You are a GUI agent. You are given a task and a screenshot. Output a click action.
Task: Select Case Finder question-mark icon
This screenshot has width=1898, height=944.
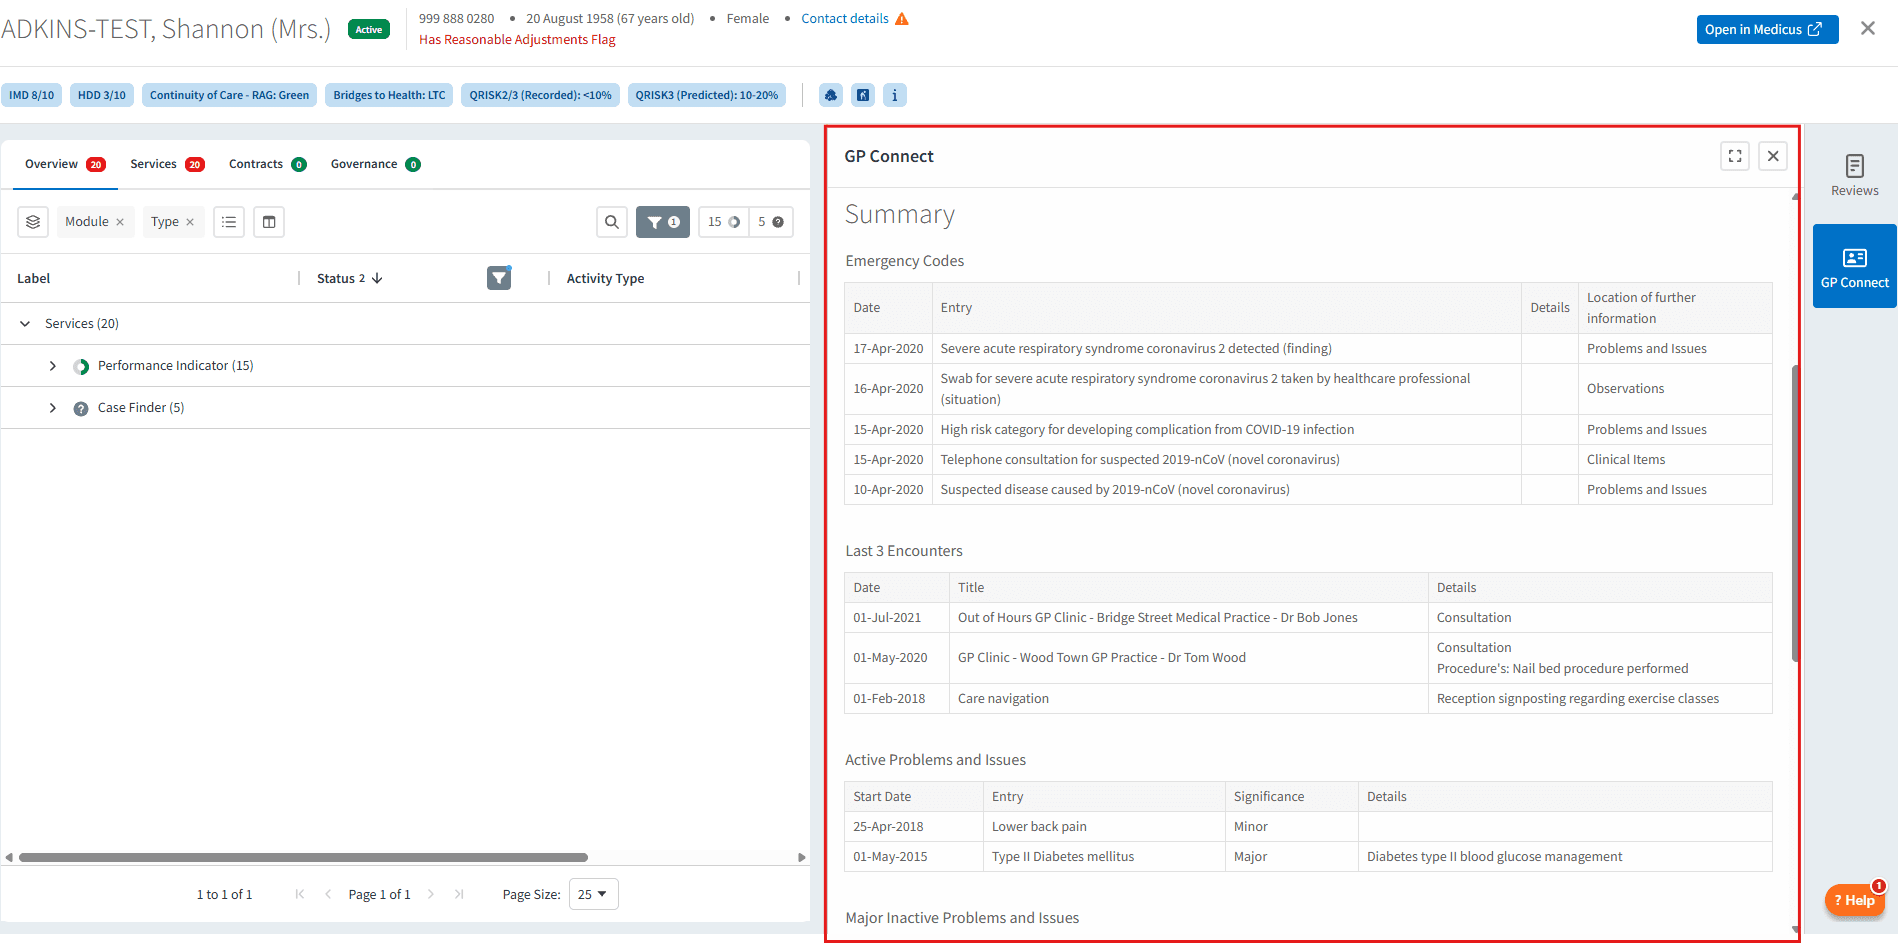(81, 408)
